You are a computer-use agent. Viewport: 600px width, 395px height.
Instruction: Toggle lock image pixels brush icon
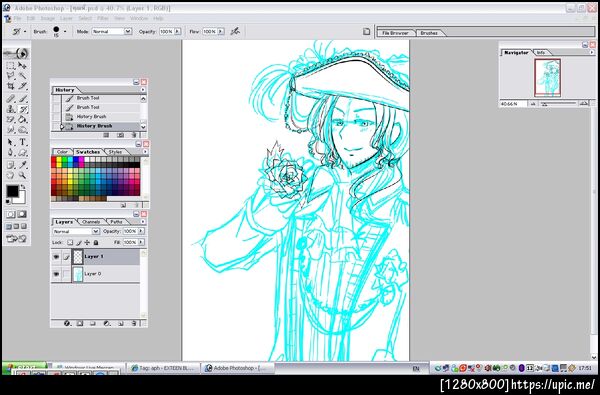79,242
